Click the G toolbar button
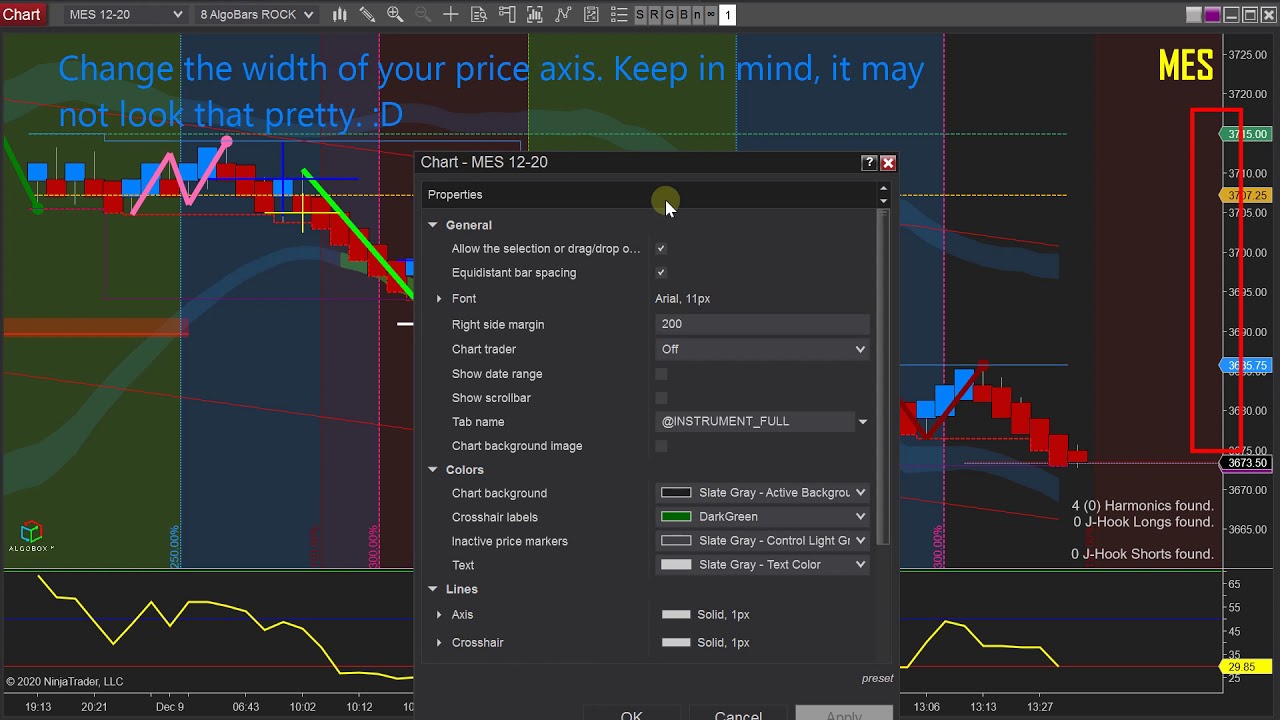Image resolution: width=1280 pixels, height=720 pixels. pyautogui.click(x=669, y=14)
